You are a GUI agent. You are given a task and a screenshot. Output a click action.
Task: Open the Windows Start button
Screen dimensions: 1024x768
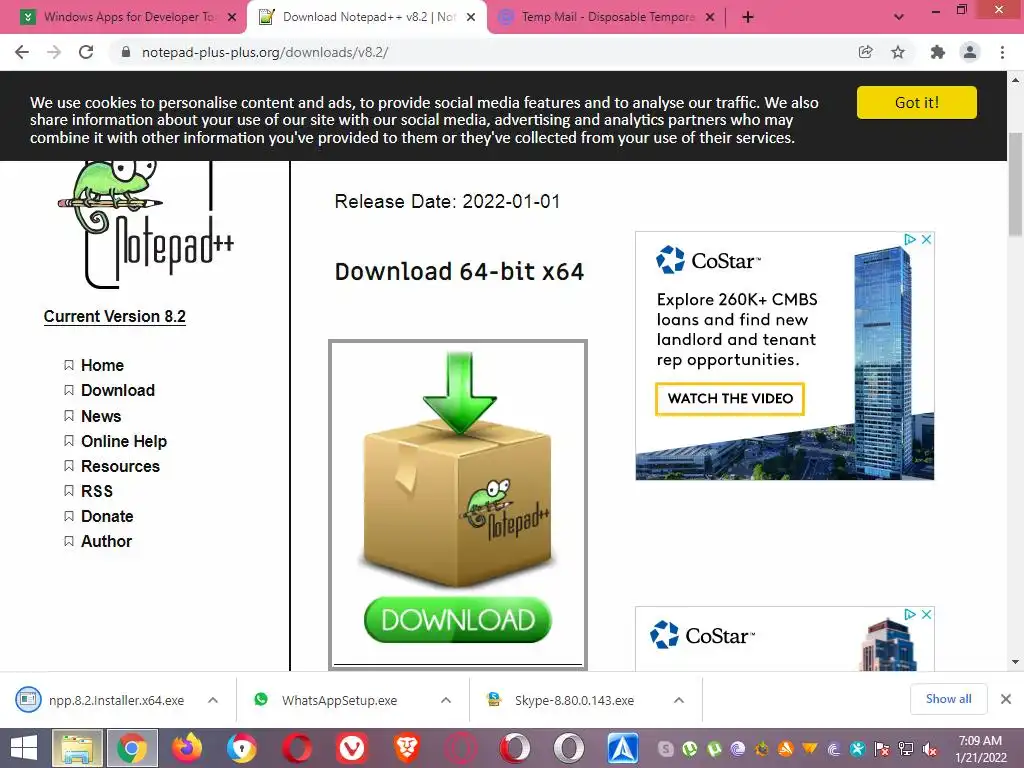coord(24,748)
